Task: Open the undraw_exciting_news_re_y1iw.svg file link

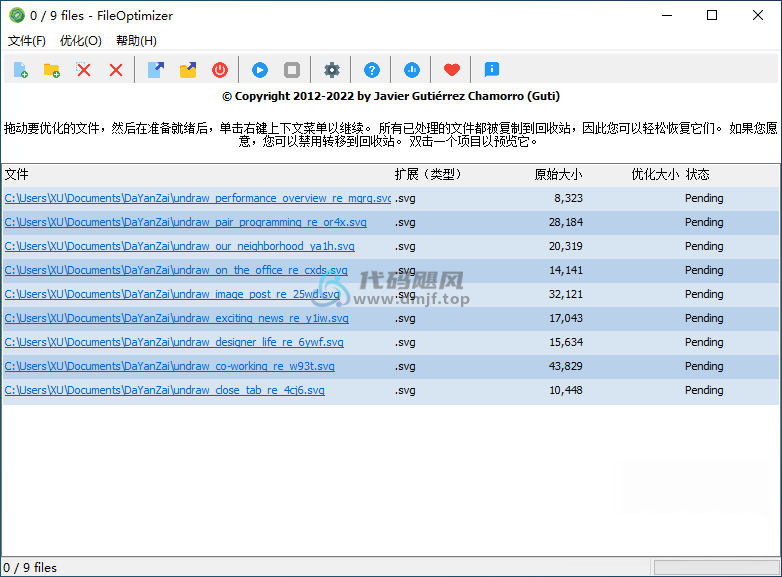Action: point(177,318)
